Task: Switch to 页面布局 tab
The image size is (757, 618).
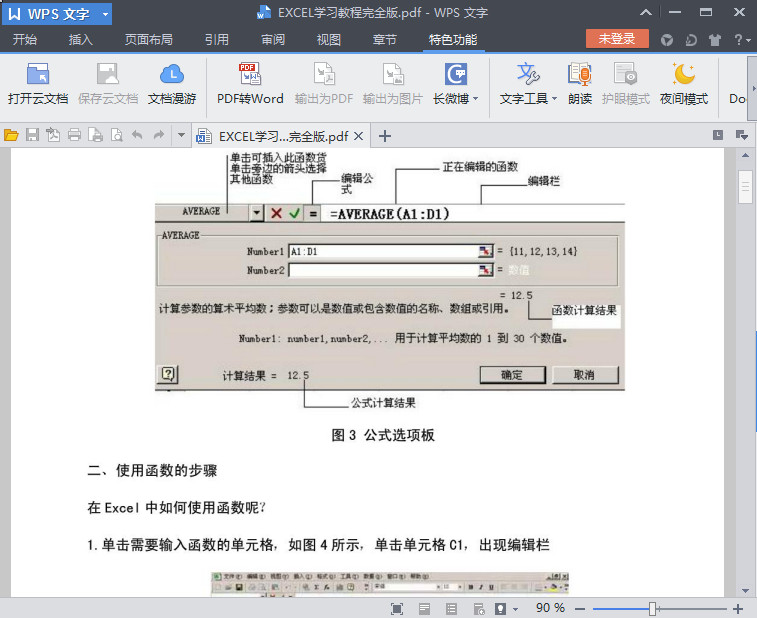Action: (149, 40)
